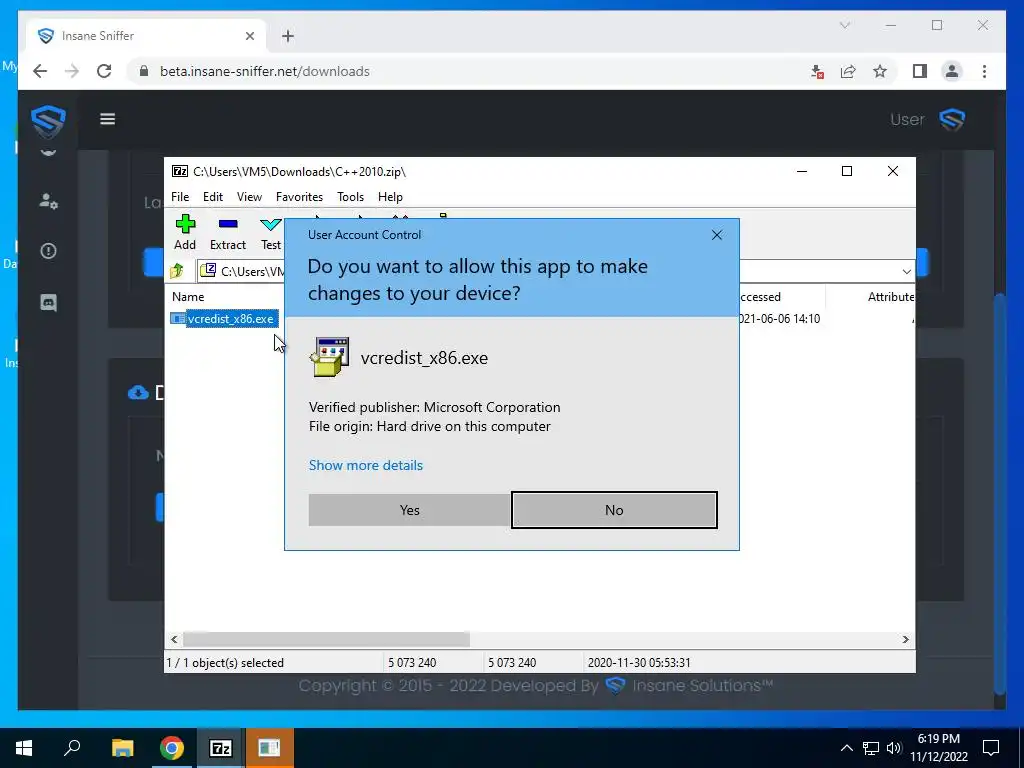Maximize the 7-Zip window
Screen dimensions: 1024x768
tap(847, 171)
